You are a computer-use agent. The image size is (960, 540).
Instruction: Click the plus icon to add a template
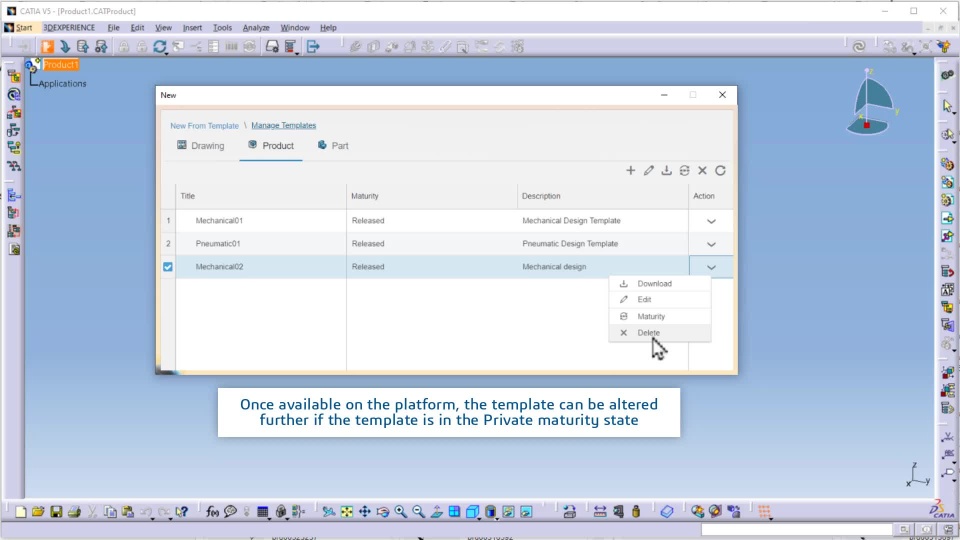(x=630, y=171)
